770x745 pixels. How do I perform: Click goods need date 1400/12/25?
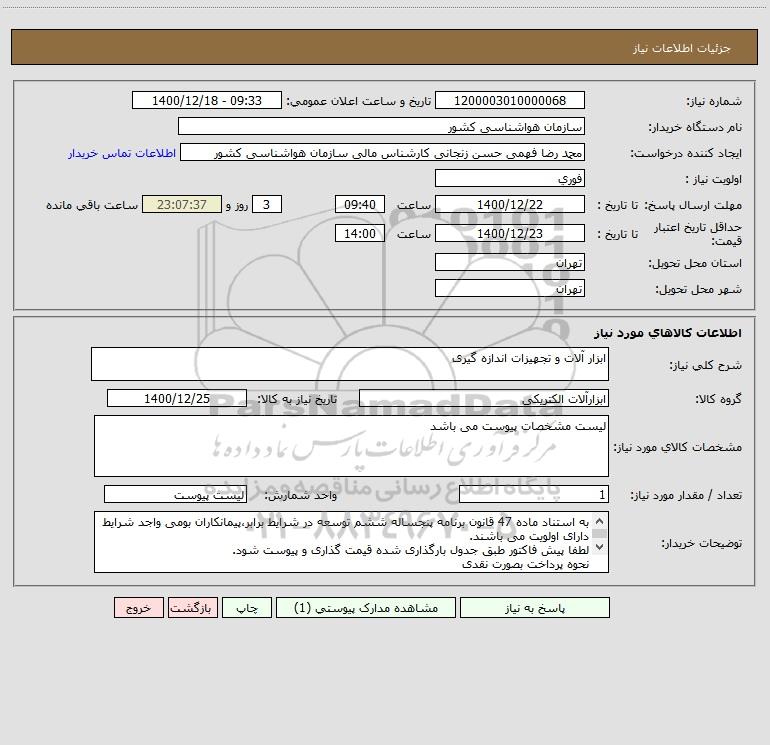[177, 398]
